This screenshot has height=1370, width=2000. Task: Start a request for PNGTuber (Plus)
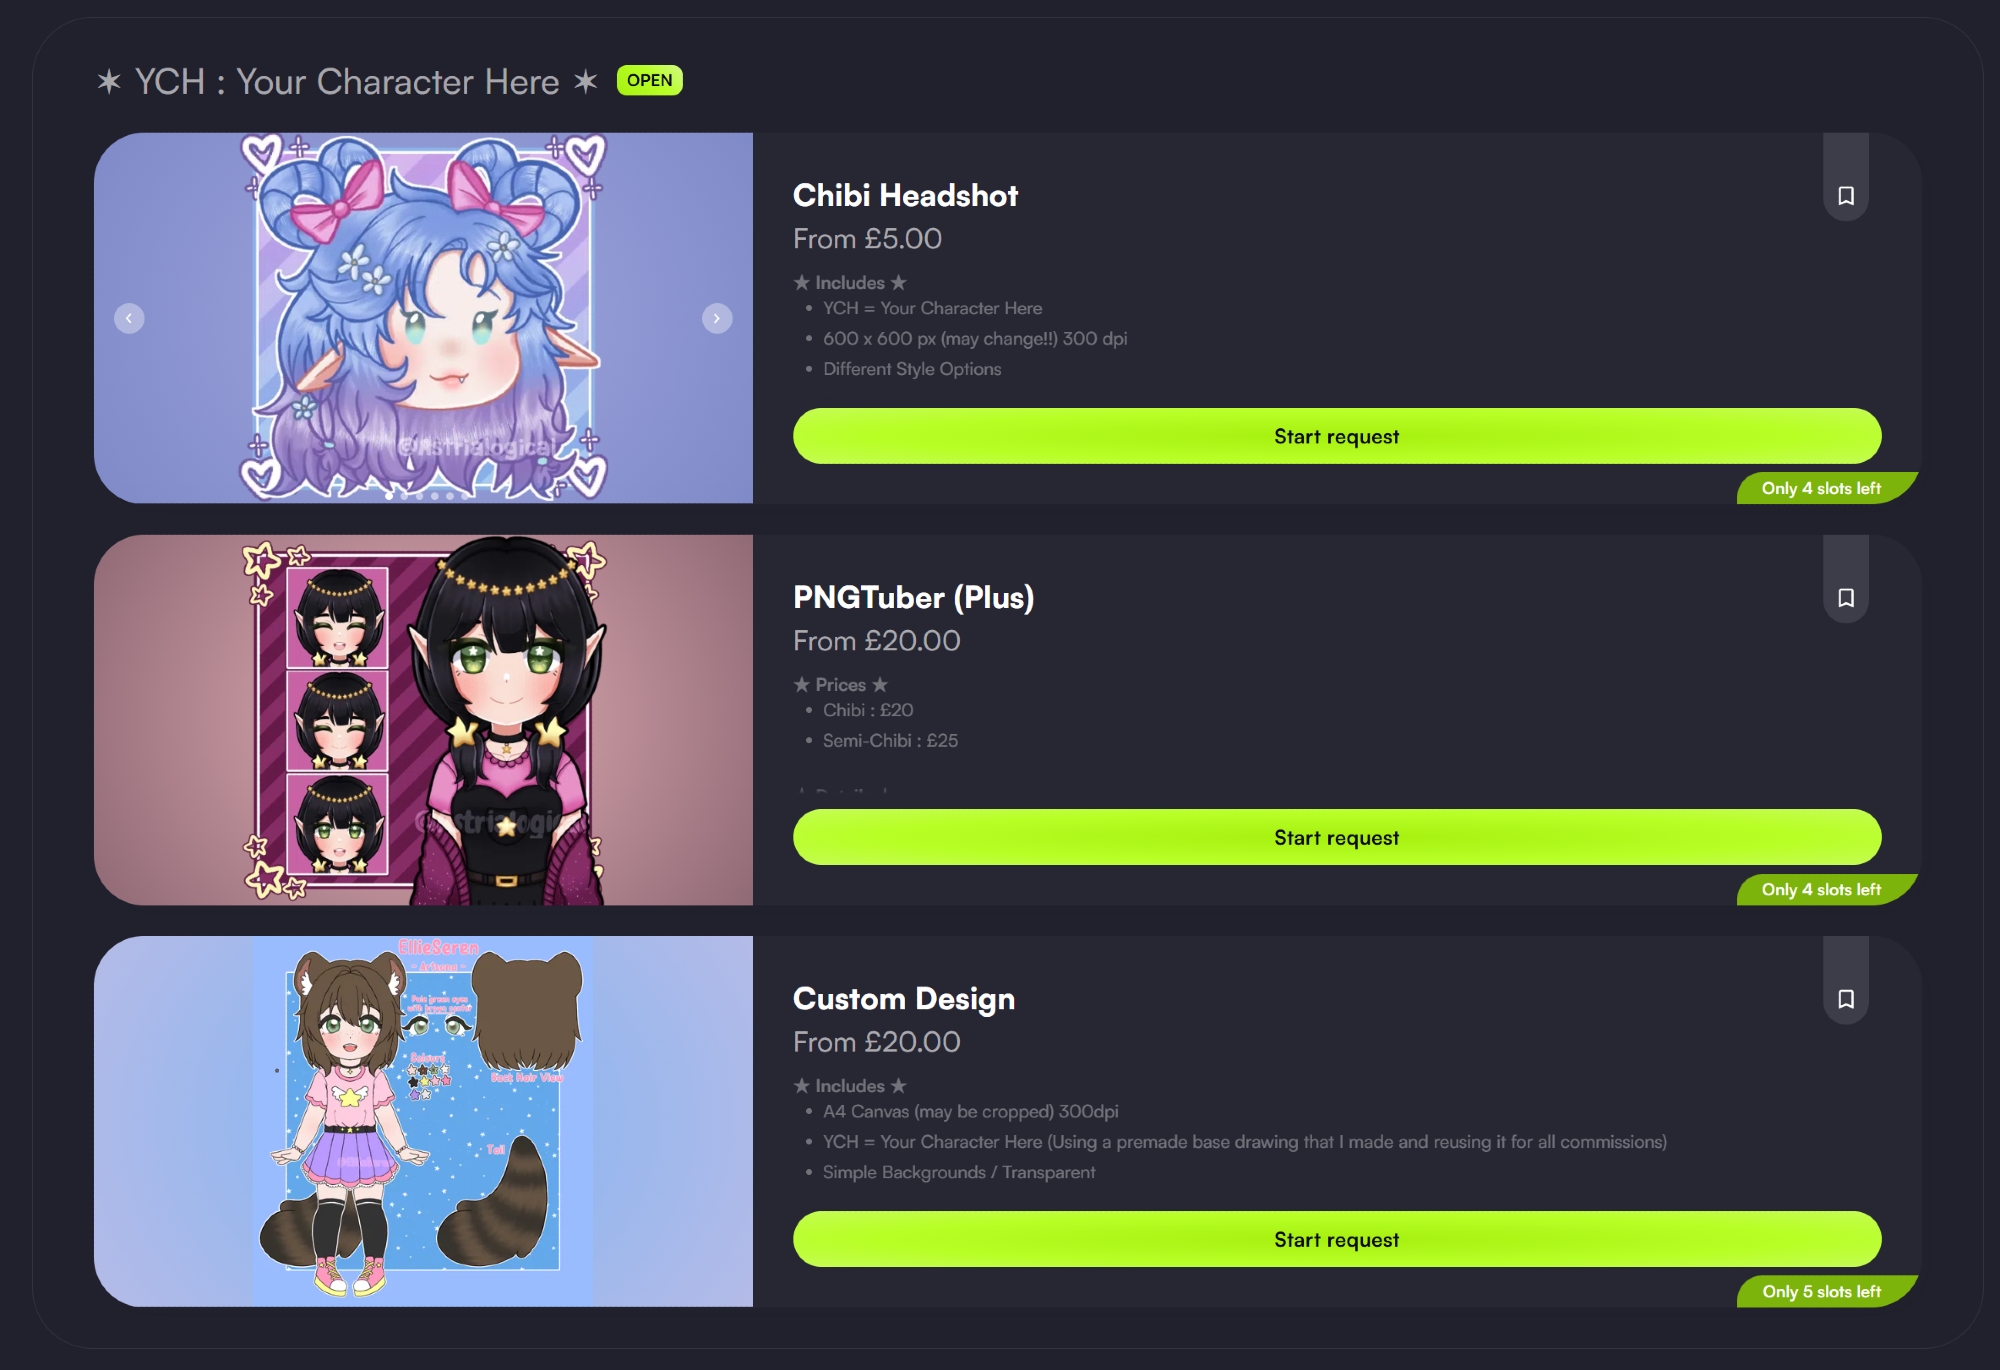[x=1337, y=837]
